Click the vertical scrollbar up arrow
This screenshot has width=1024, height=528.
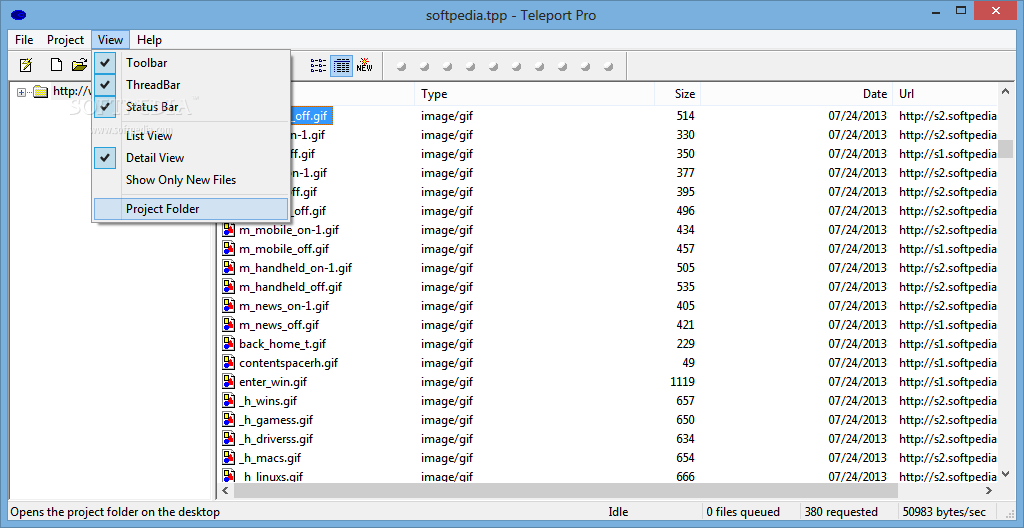pos(1006,93)
